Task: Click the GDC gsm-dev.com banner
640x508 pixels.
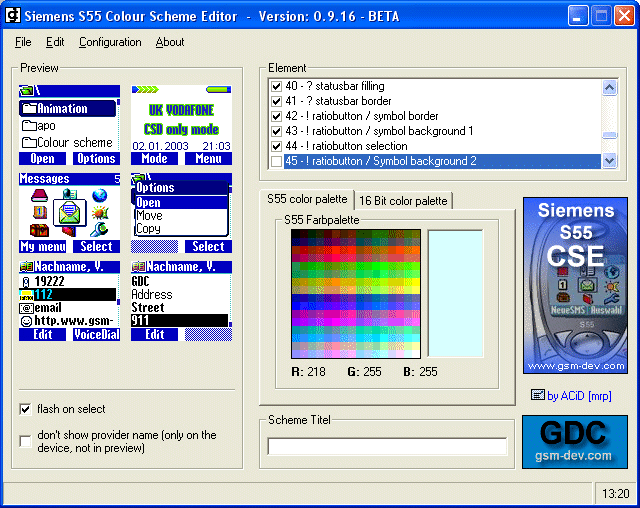Action: click(575, 442)
